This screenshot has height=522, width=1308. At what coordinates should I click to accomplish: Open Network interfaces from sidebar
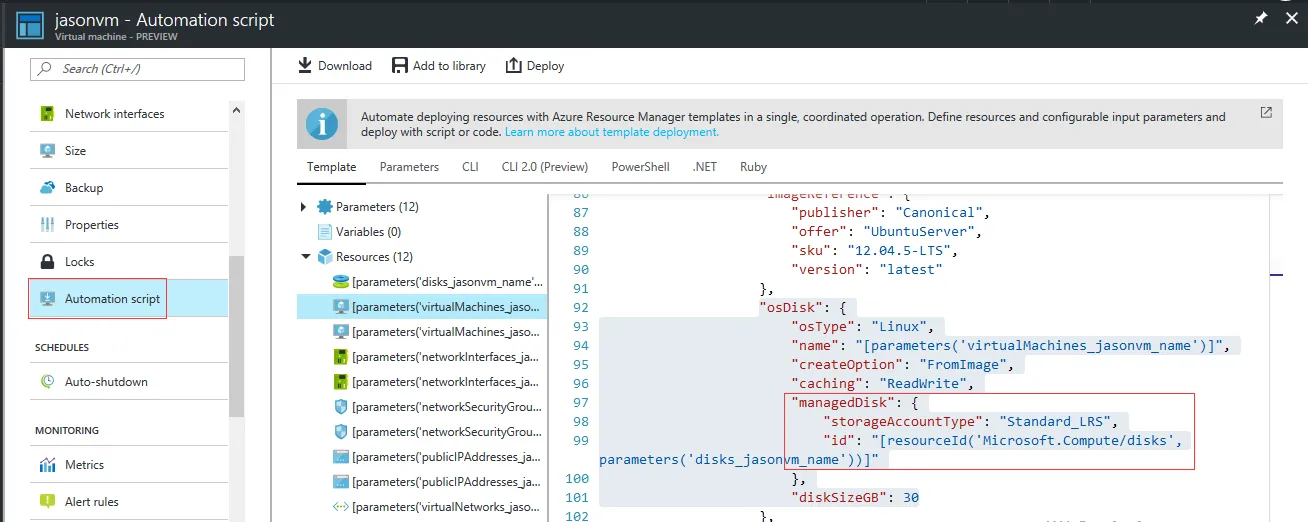[x=114, y=114]
